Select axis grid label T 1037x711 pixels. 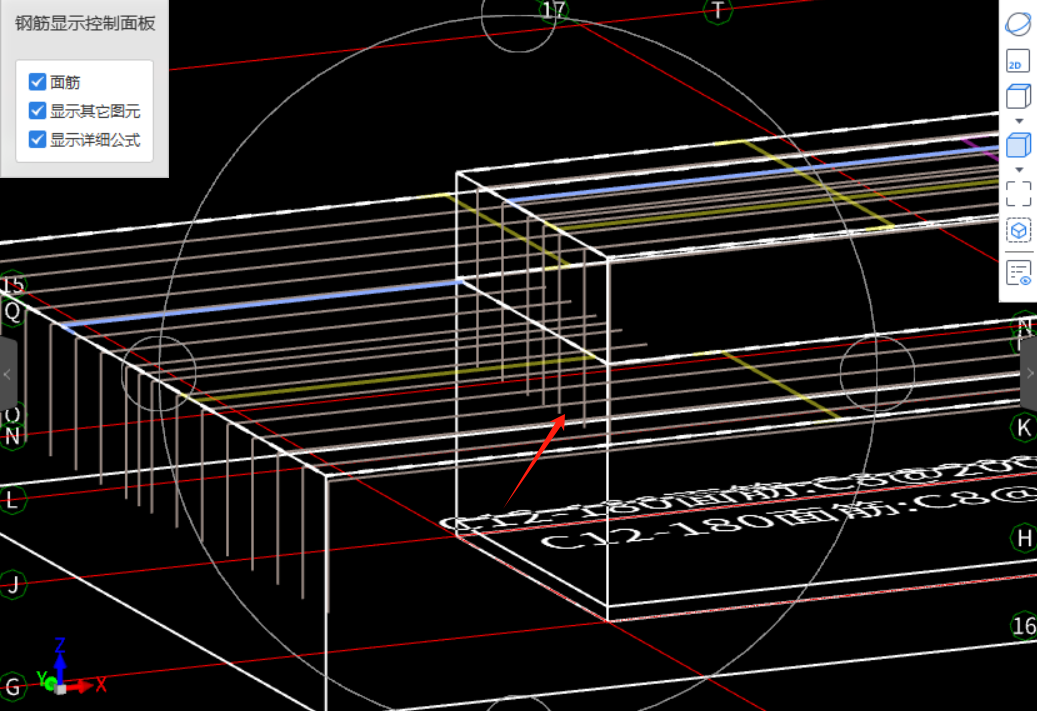(x=718, y=11)
